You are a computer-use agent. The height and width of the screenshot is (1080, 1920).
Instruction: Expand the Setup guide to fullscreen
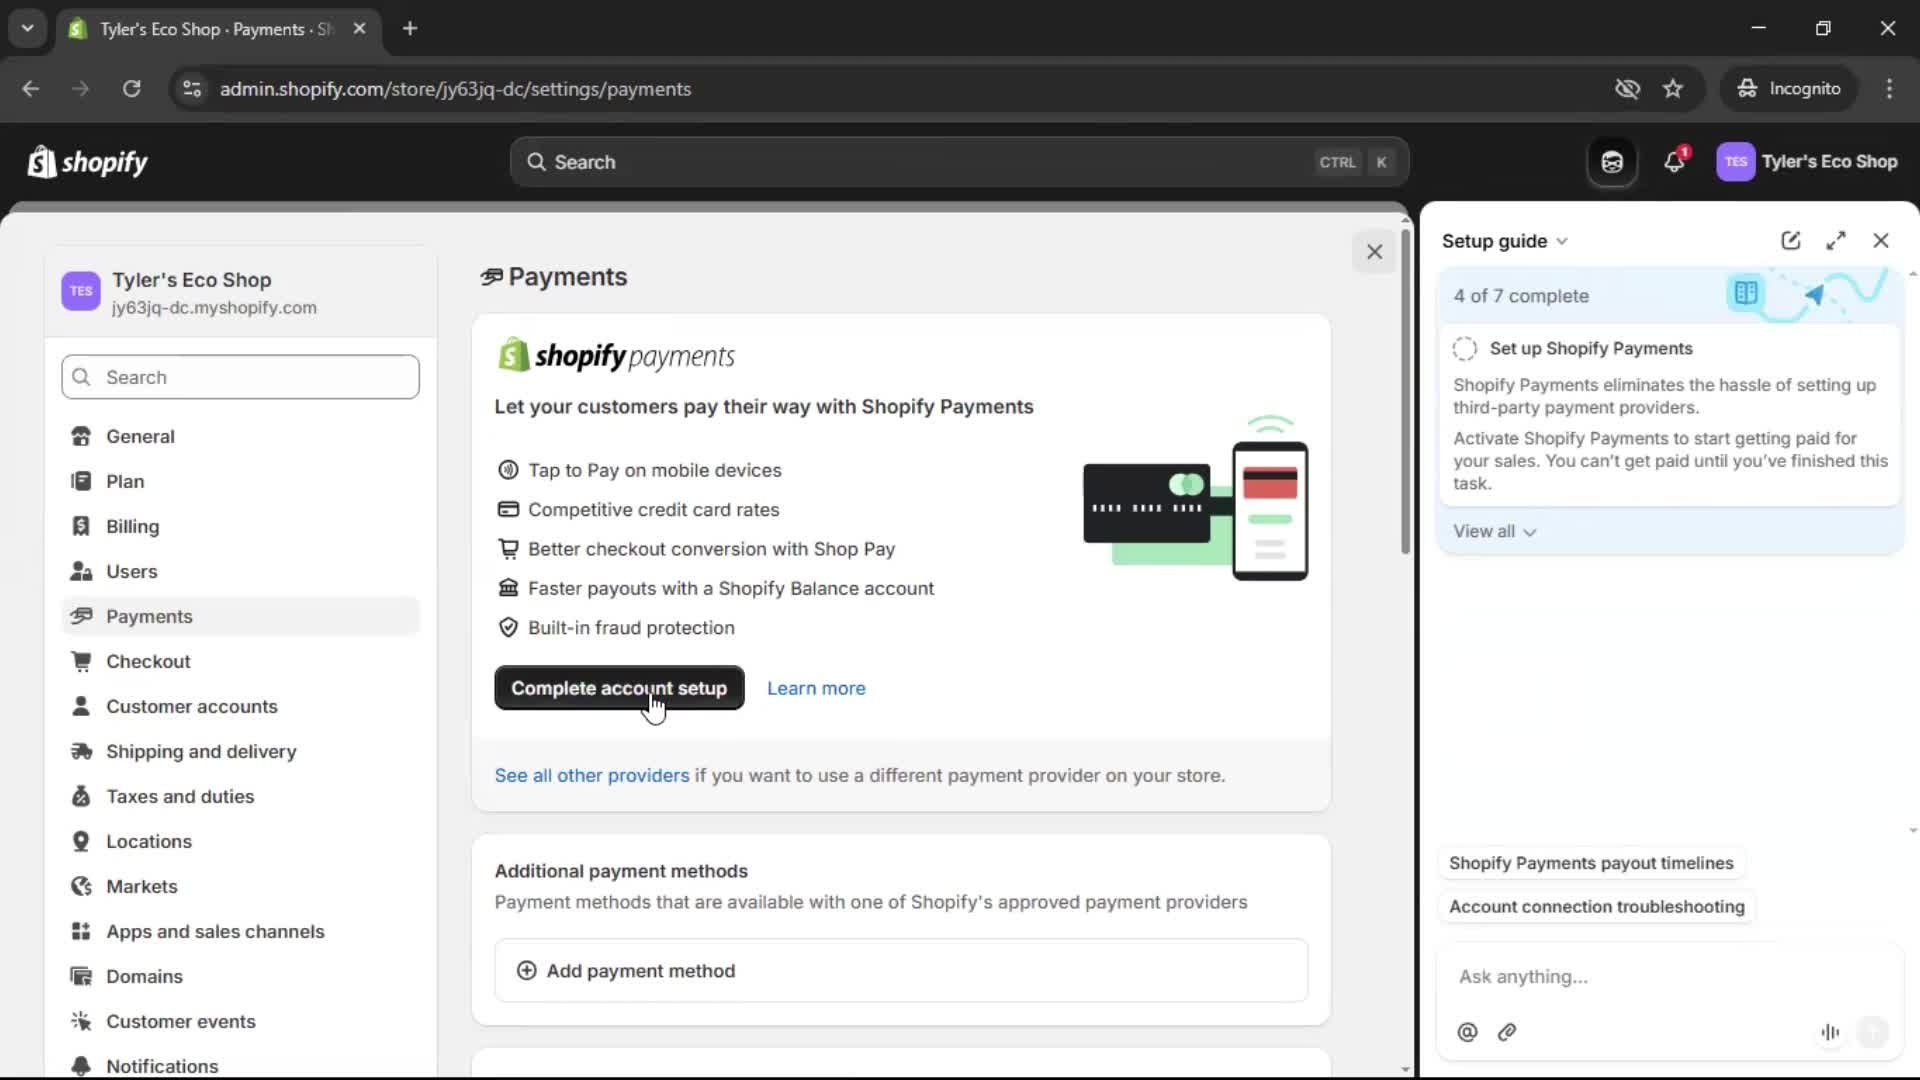[x=1837, y=240]
